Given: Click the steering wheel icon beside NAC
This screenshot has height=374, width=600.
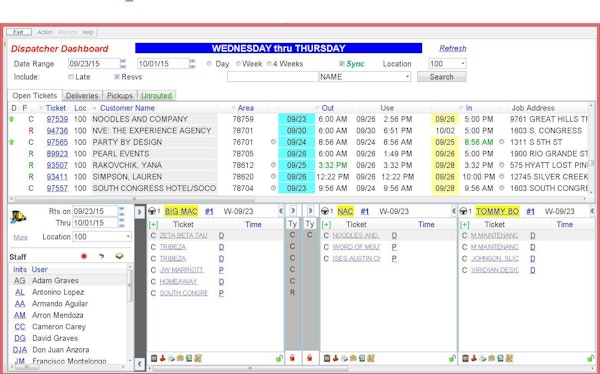Looking at the screenshot, I should point(325,211).
